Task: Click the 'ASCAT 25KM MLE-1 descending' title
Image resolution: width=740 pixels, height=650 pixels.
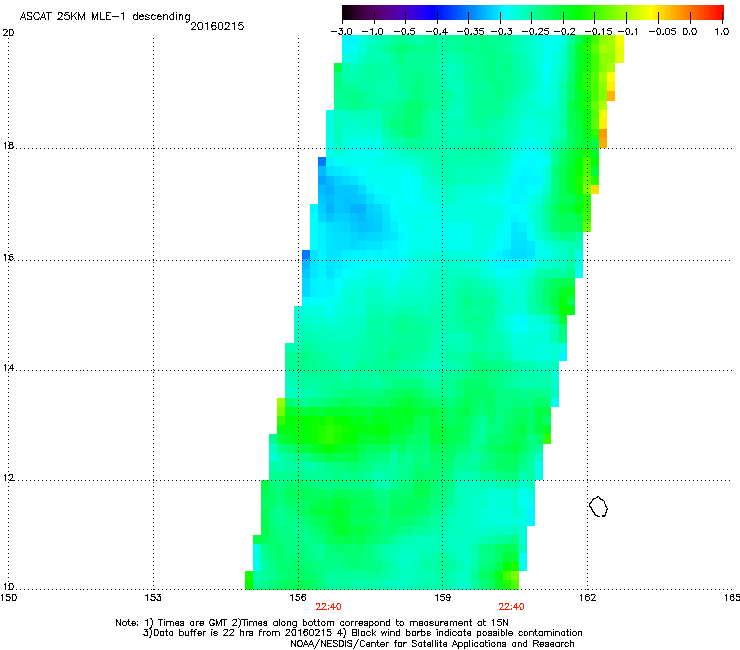Action: (x=105, y=16)
